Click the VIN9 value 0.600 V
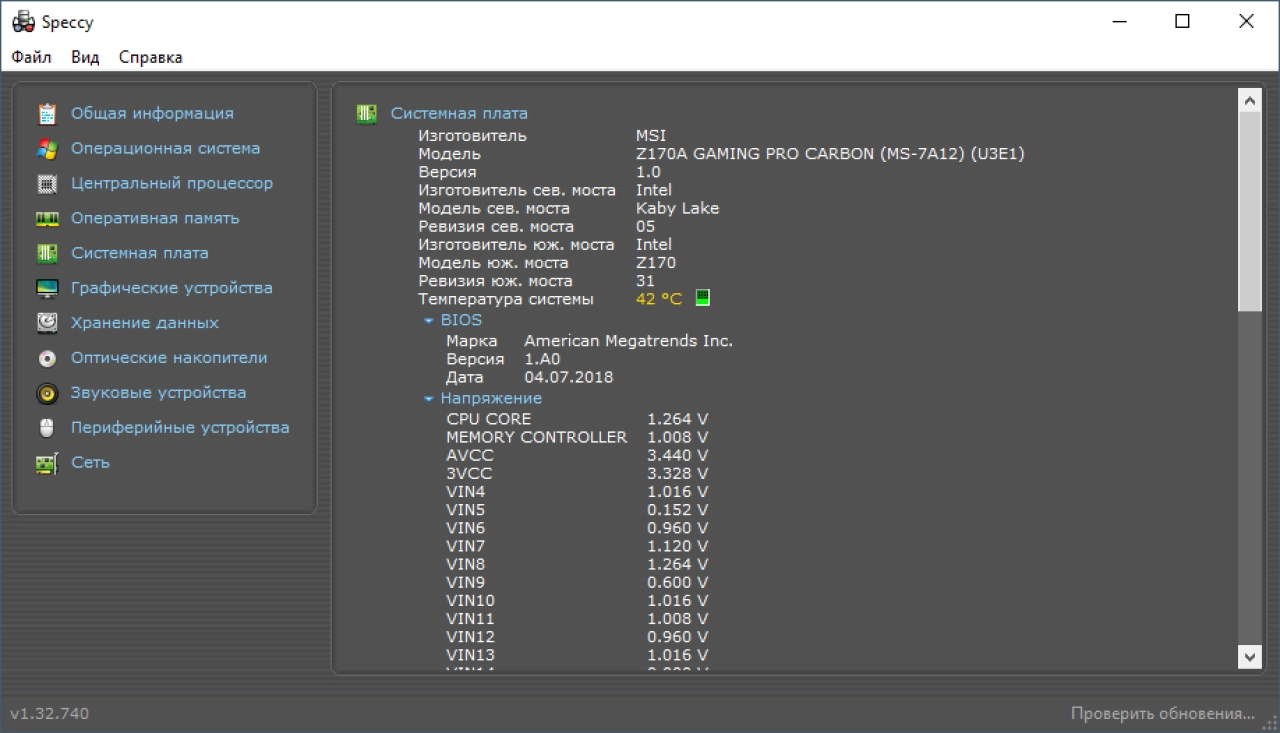1280x733 pixels. tap(678, 583)
